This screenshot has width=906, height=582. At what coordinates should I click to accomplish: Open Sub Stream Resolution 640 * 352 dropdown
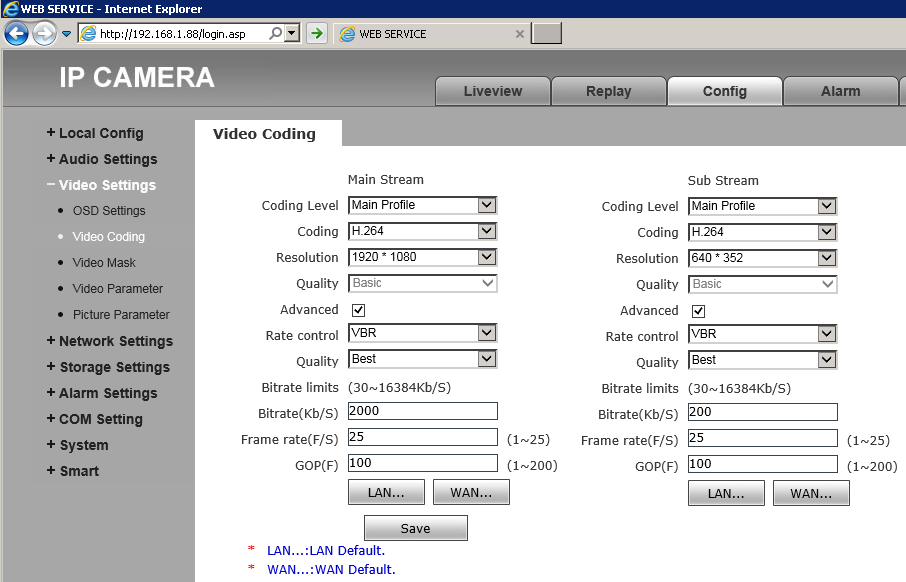click(762, 258)
